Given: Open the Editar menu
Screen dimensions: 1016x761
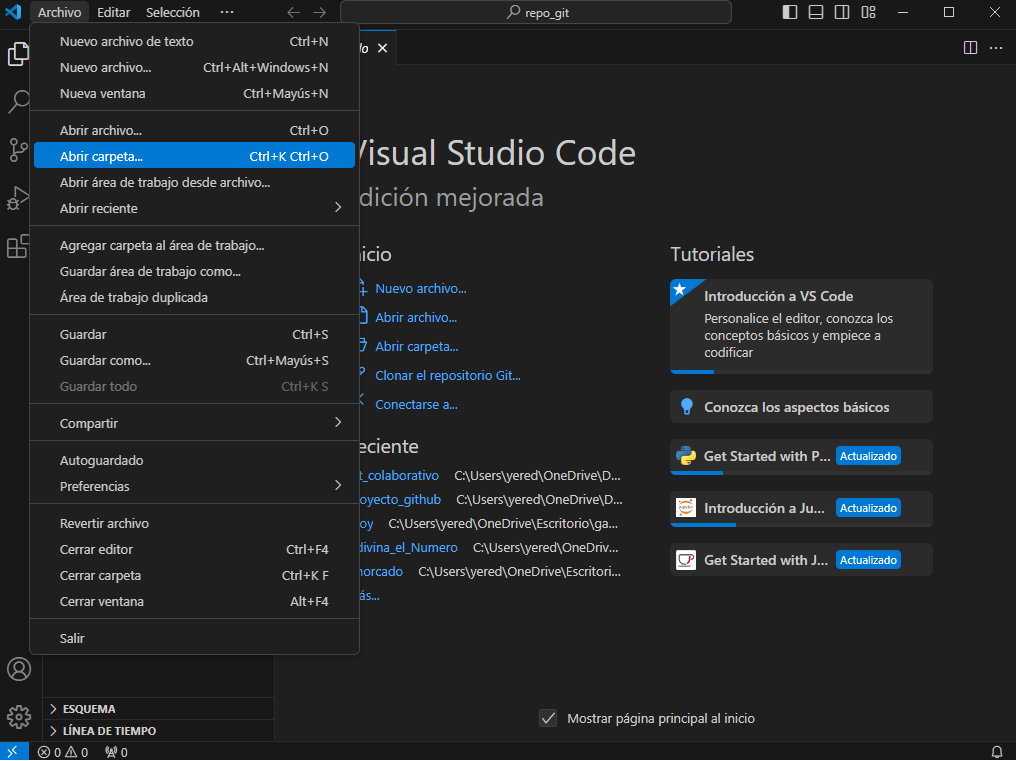Looking at the screenshot, I should coord(113,12).
